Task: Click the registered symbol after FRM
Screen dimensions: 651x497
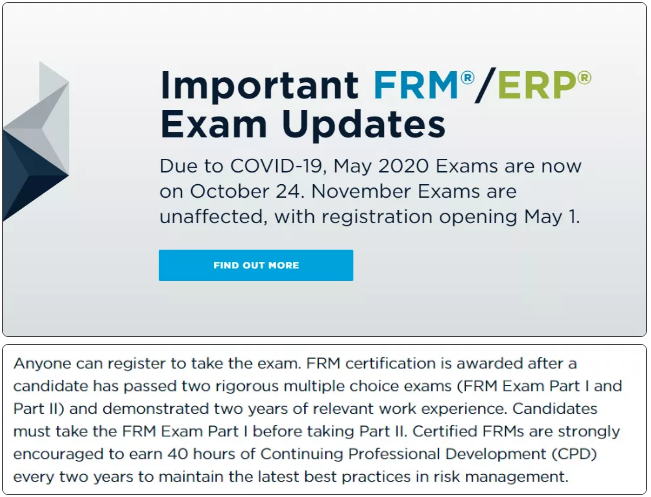Action: [x=467, y=77]
